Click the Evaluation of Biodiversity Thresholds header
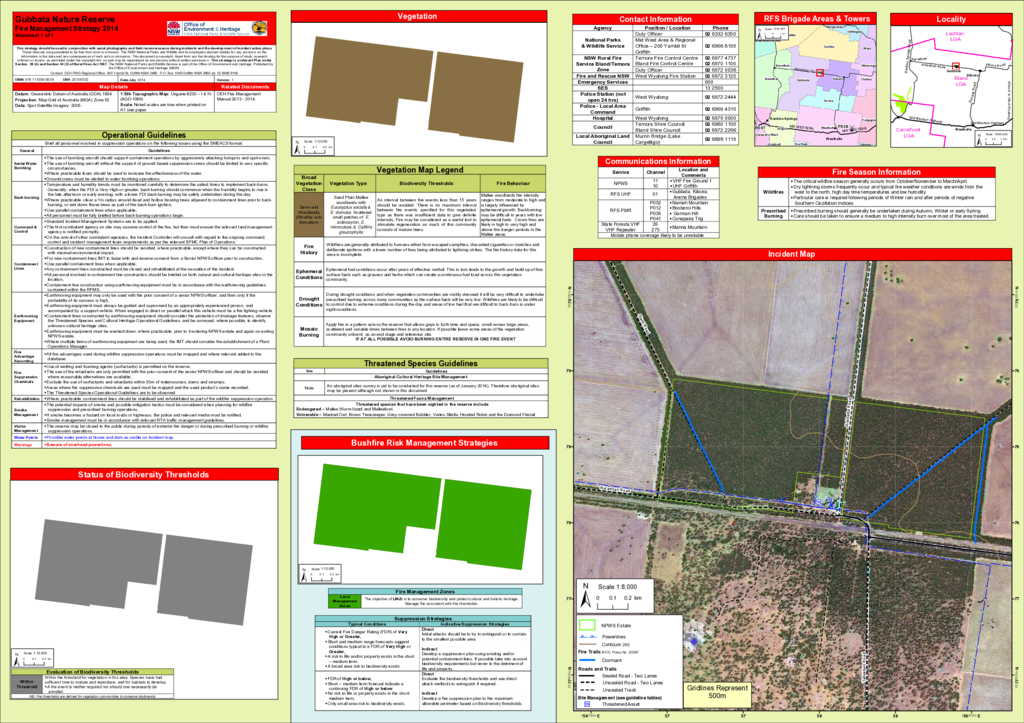Image resolution: width=1024 pixels, height=723 pixels. pos(93,671)
